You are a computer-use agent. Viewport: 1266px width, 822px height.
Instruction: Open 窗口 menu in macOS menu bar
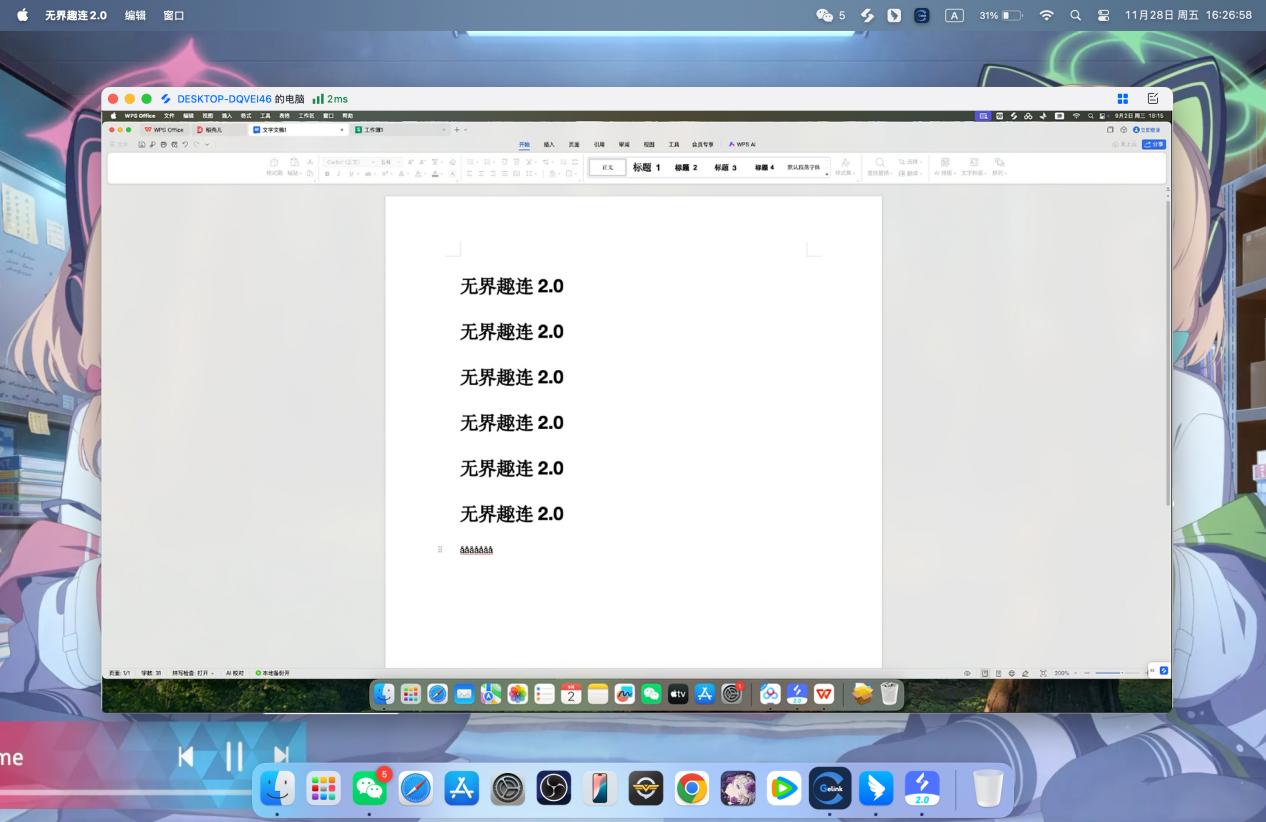(173, 15)
